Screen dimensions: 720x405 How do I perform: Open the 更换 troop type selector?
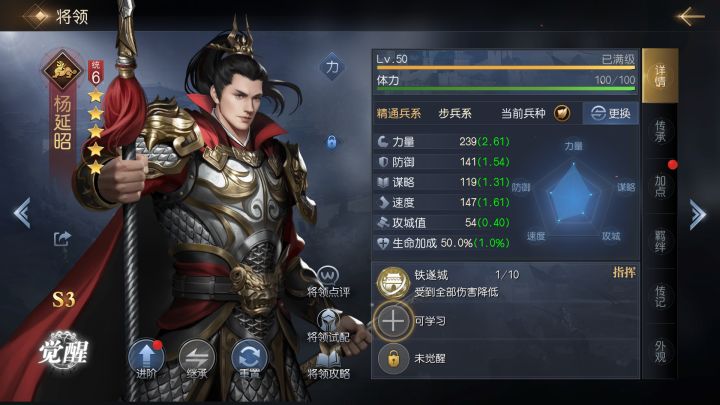pyautogui.click(x=610, y=113)
